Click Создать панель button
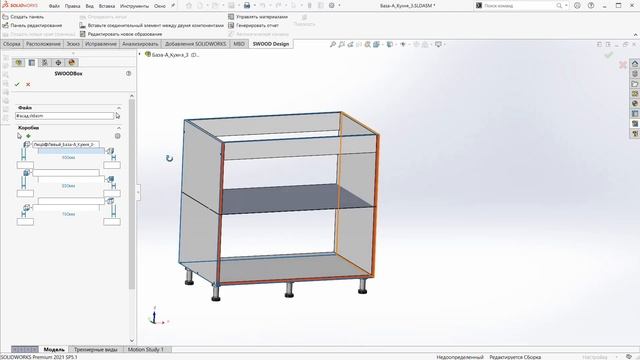The width and height of the screenshot is (640, 360). [23, 17]
